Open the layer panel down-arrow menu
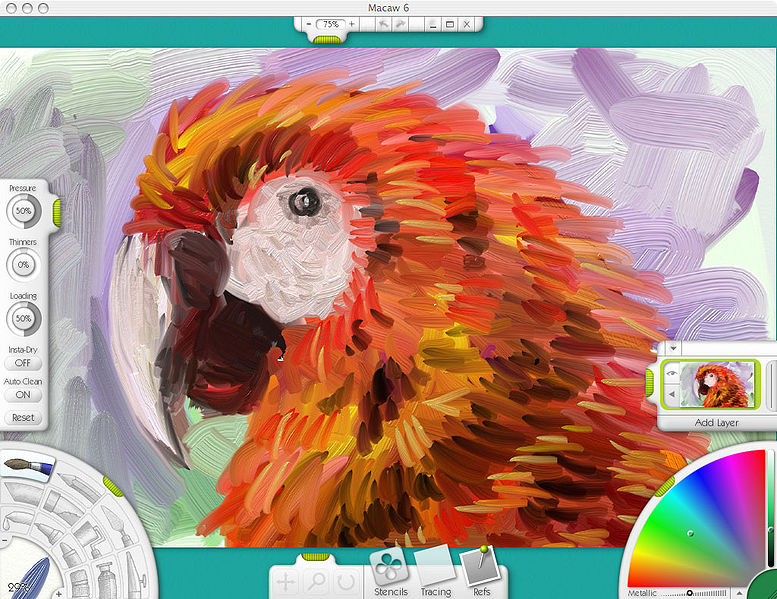The image size is (777, 599). [x=673, y=348]
